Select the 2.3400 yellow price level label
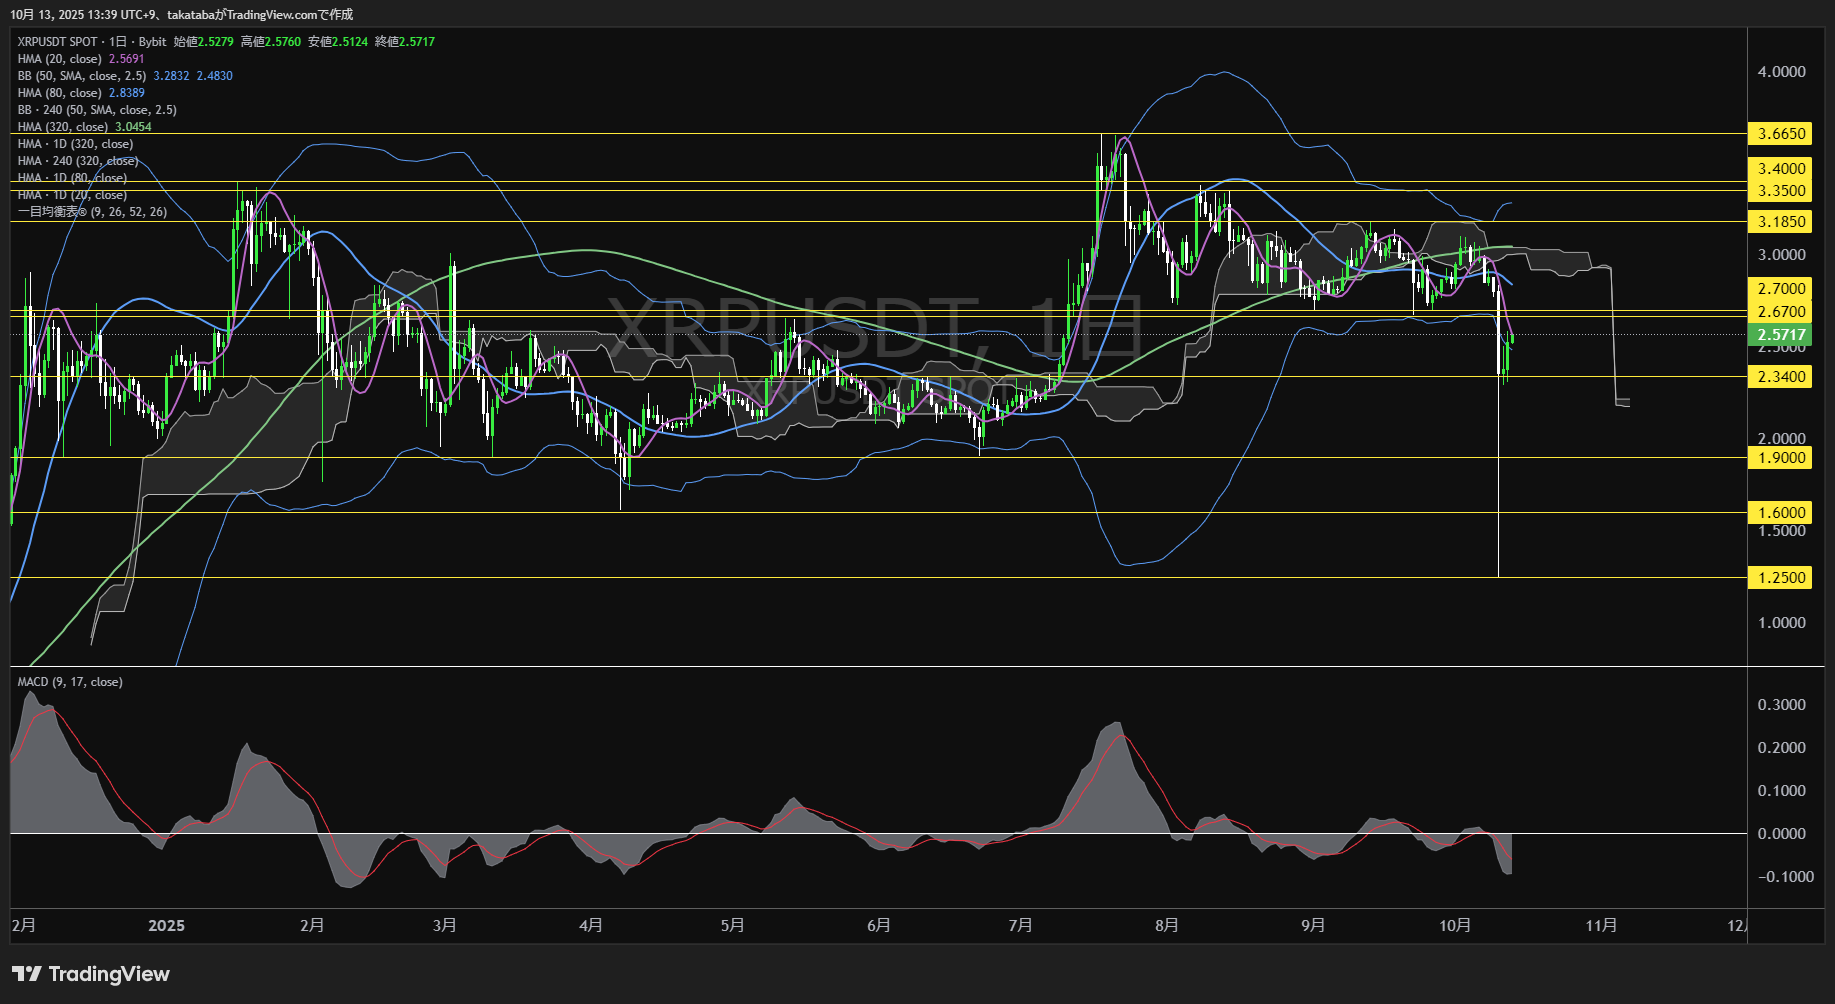Viewport: 1835px width, 1004px height. pos(1780,377)
